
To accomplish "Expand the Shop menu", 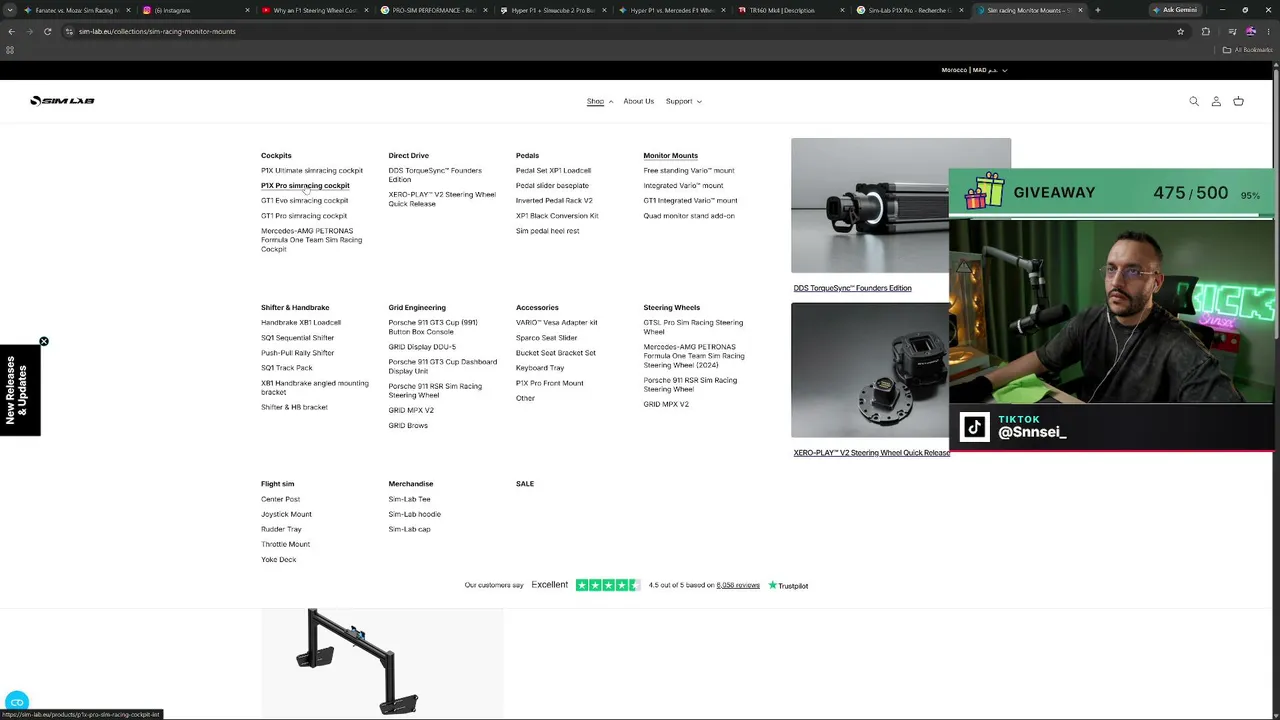I will click(599, 101).
